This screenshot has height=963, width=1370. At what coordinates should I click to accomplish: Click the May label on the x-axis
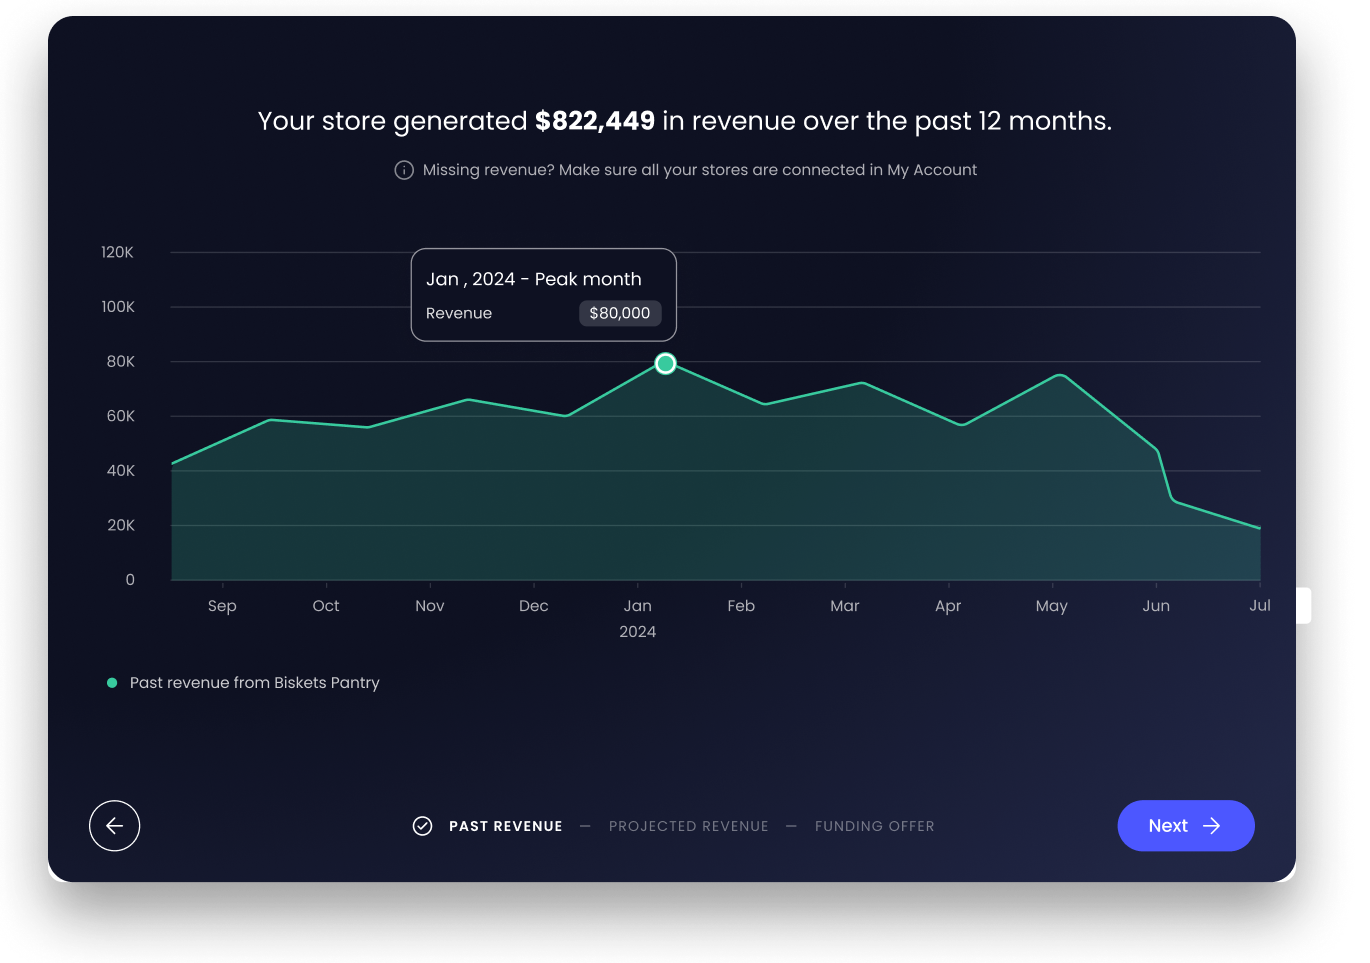point(1052,606)
